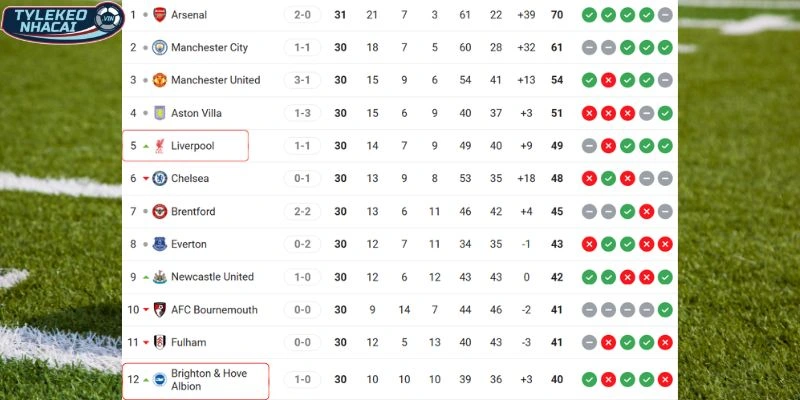Viewport: 800px width, 400px height.
Task: Click the Liverpool club crest icon
Action: [x=159, y=146]
